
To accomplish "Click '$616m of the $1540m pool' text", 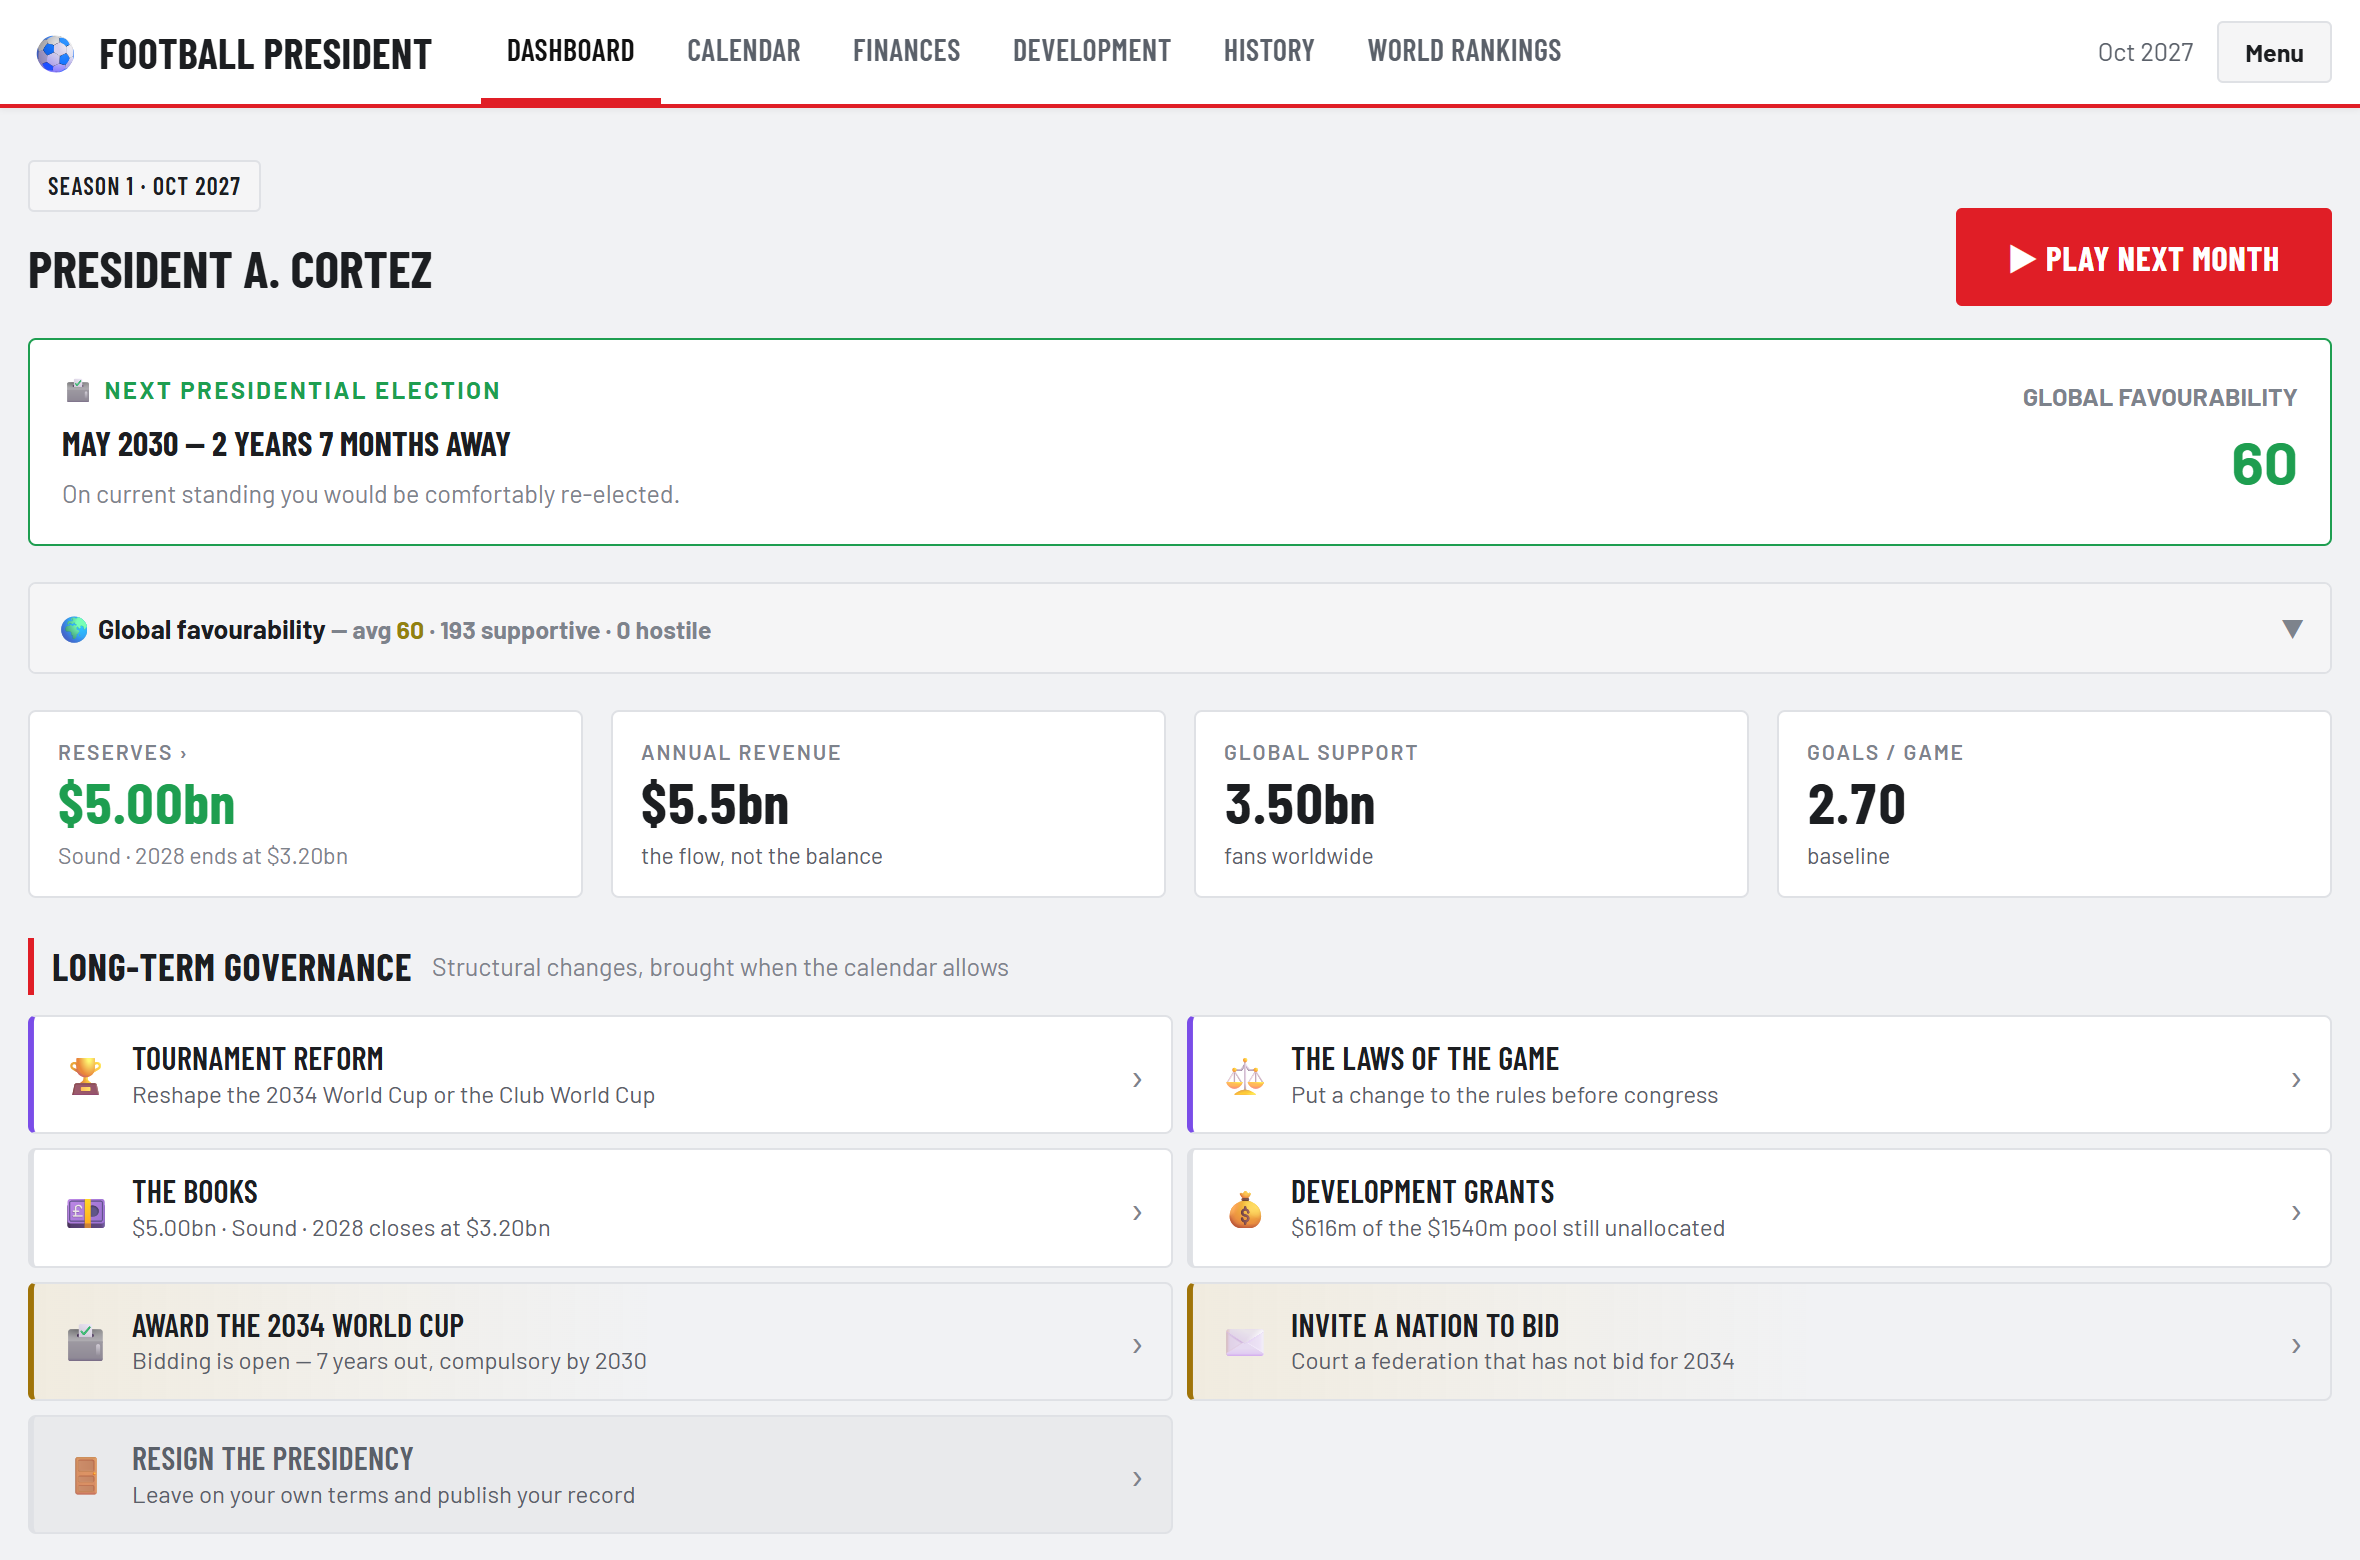I will (1508, 1228).
